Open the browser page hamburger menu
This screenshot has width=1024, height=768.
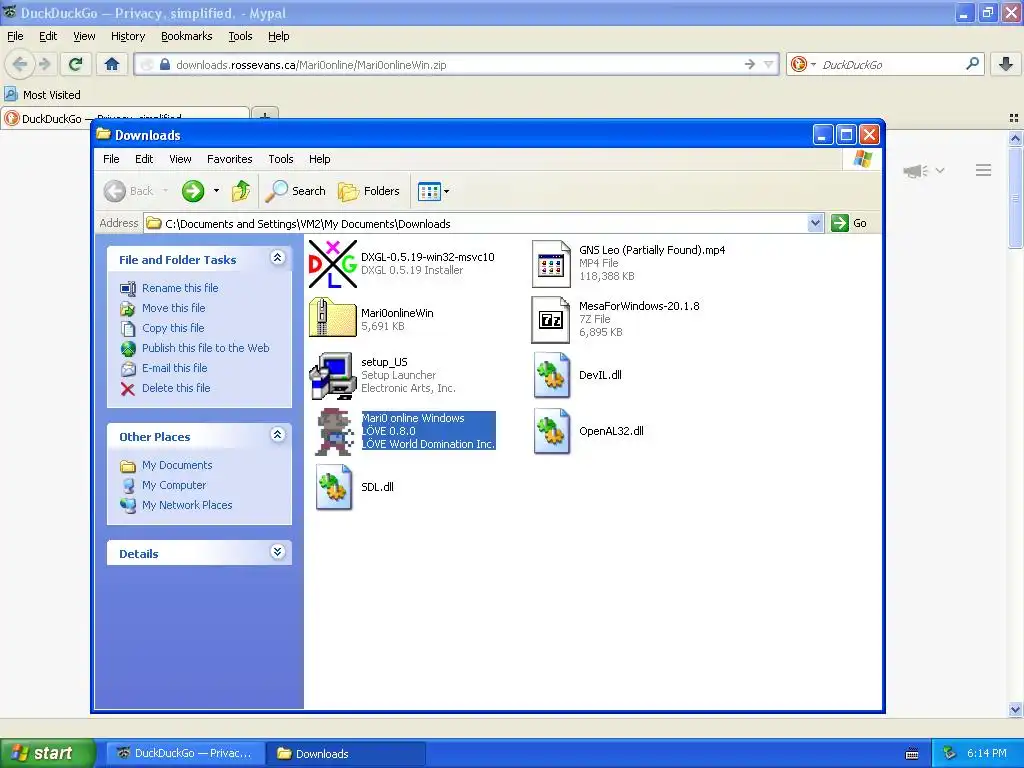(x=984, y=170)
